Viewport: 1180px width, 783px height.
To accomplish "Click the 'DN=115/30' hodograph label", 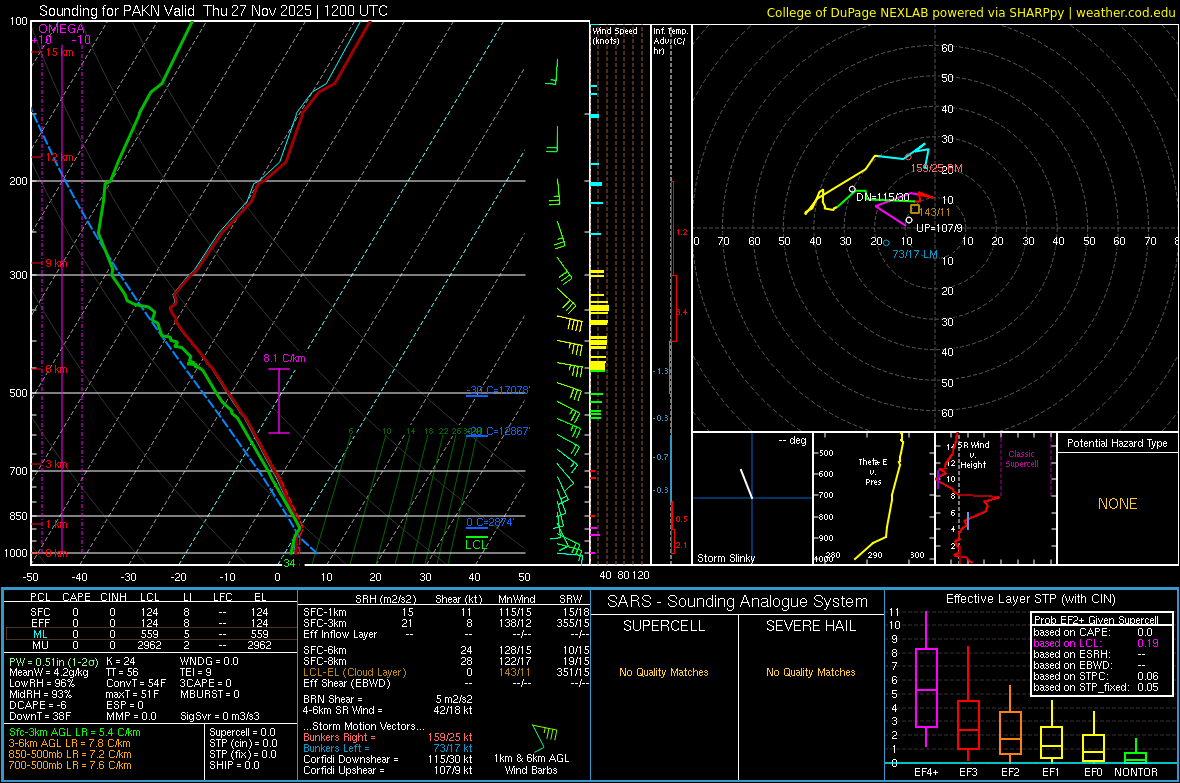I will coord(883,197).
